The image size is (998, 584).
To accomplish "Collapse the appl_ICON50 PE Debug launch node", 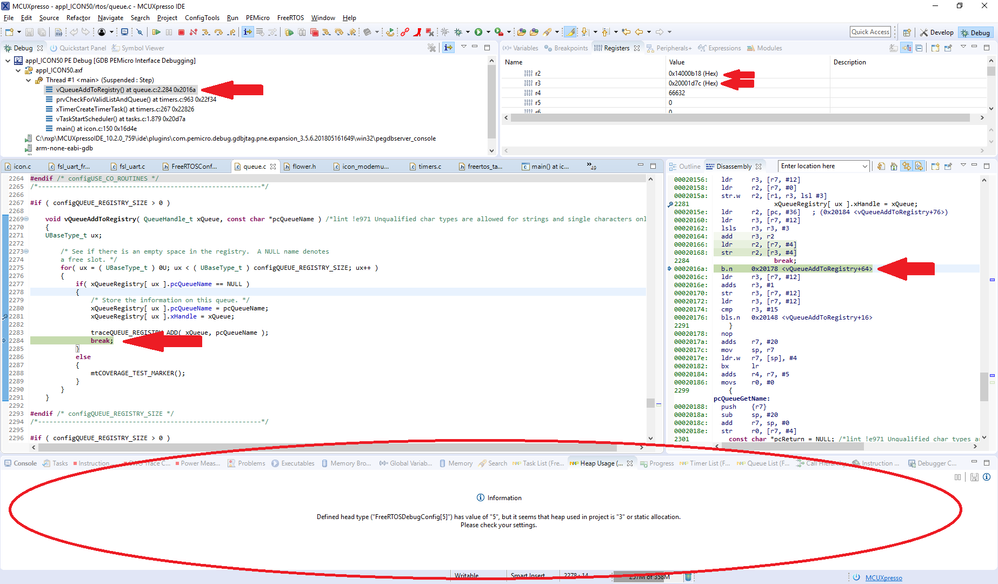I will coord(8,60).
